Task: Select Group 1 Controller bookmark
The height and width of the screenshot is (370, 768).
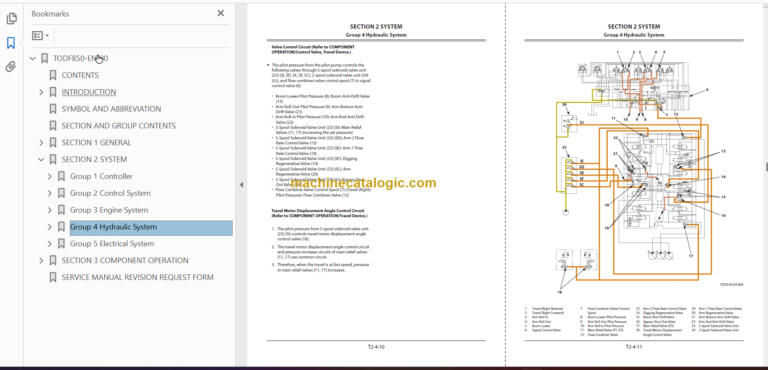Action: pyautogui.click(x=101, y=176)
